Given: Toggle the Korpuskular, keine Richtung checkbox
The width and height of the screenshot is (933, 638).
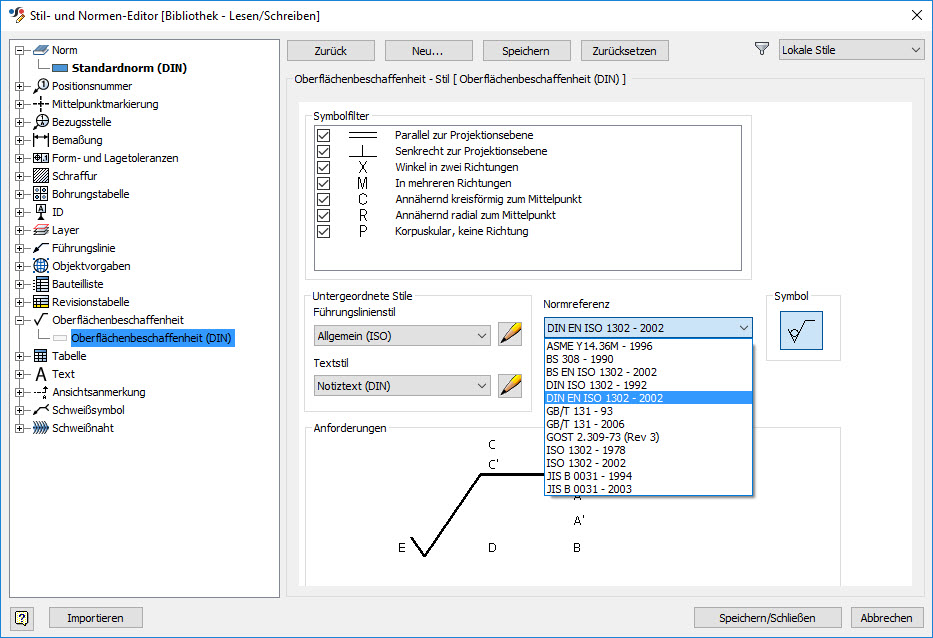Looking at the screenshot, I should tap(322, 231).
